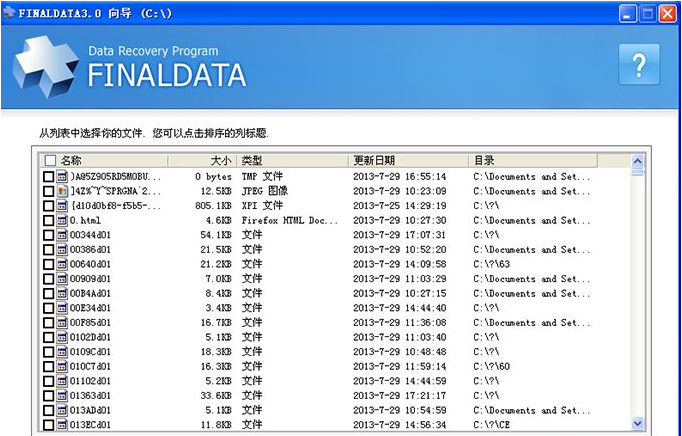This screenshot has height=436, width=682.
Task: Click file icon of 013ADd01
Action: [x=62, y=410]
